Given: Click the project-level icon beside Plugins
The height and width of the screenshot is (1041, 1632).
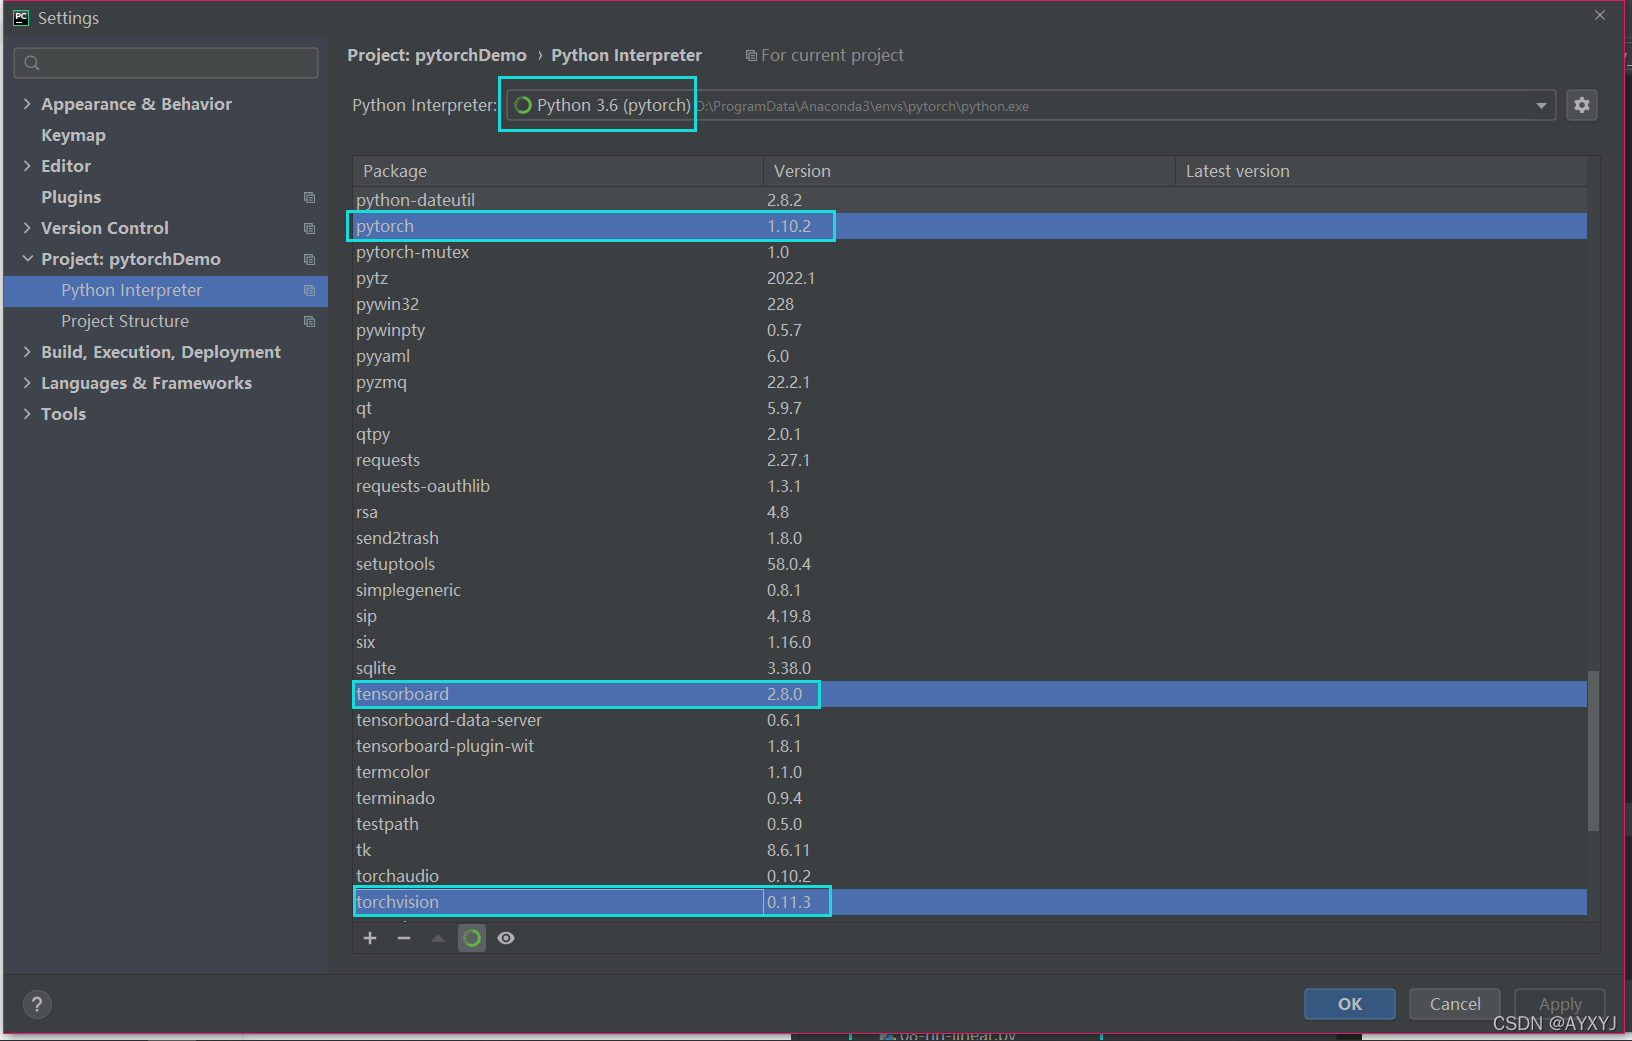Looking at the screenshot, I should click(309, 197).
